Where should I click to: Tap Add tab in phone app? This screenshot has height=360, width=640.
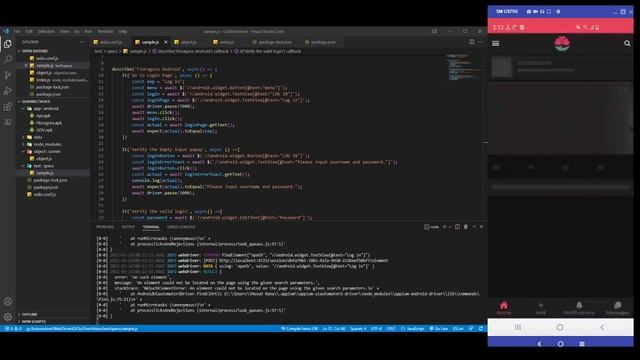(x=540, y=308)
